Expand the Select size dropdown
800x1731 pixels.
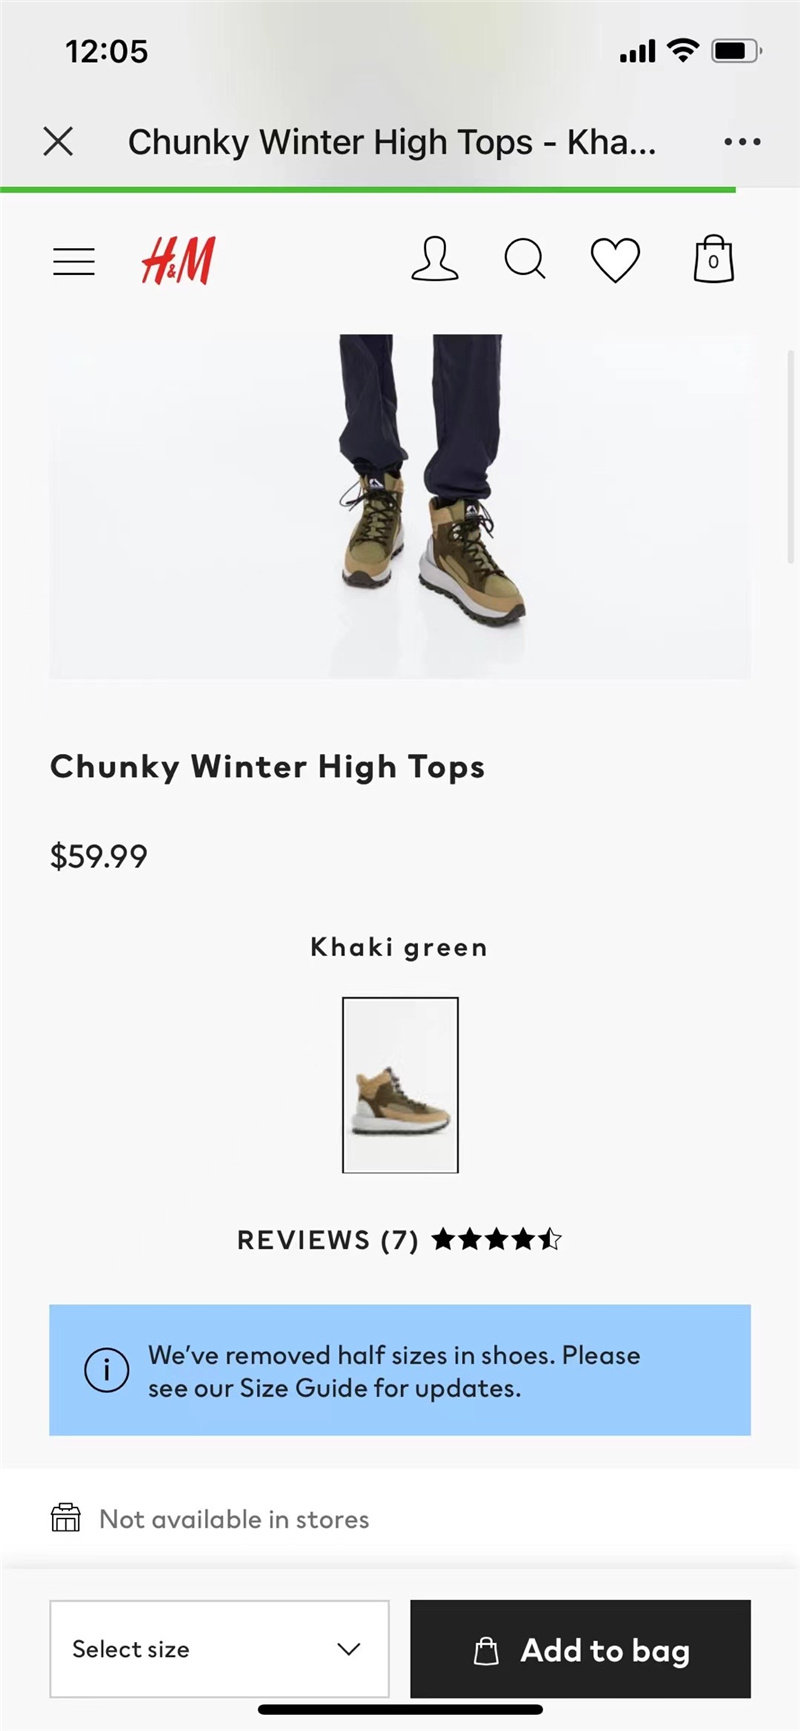219,1649
